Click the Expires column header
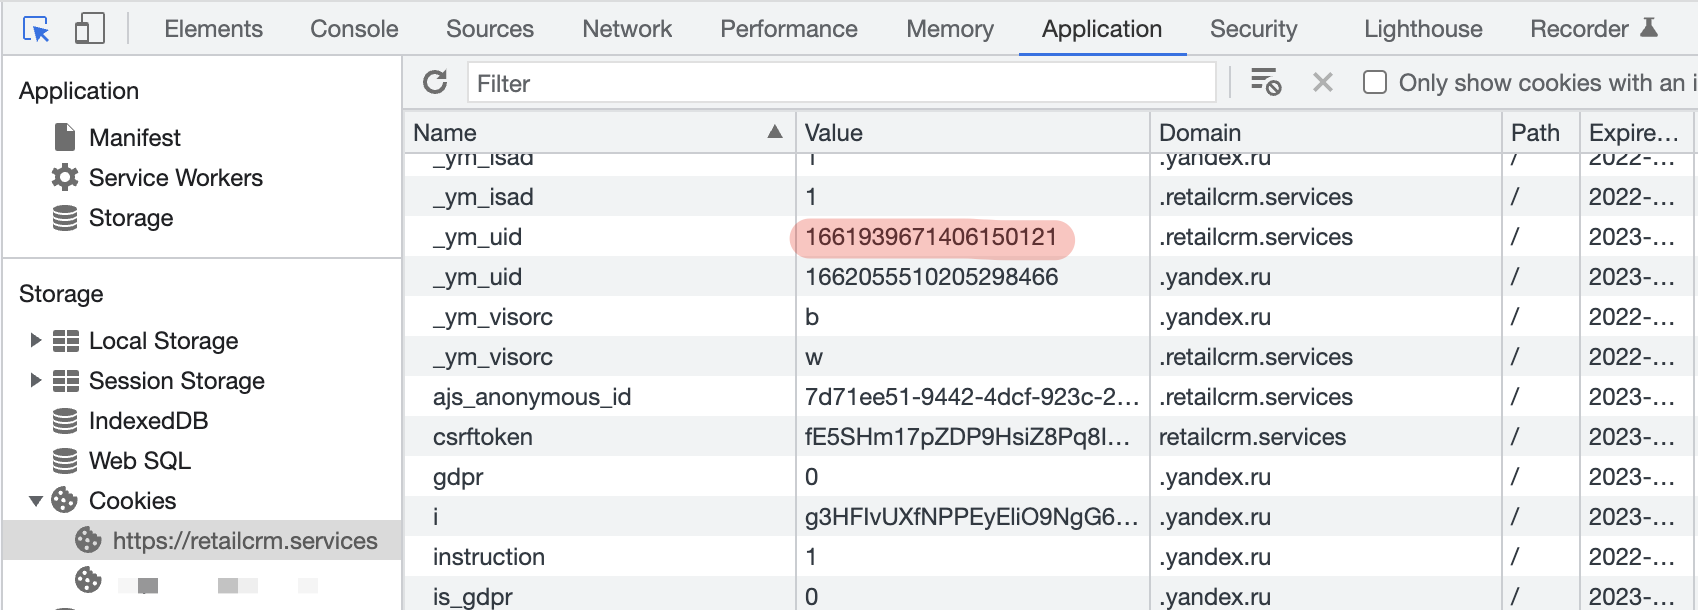The image size is (1698, 610). [1636, 132]
